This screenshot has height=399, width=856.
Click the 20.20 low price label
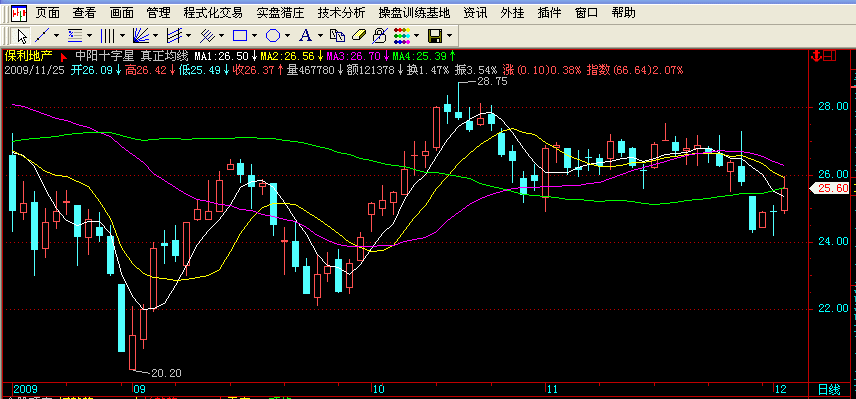(x=166, y=373)
